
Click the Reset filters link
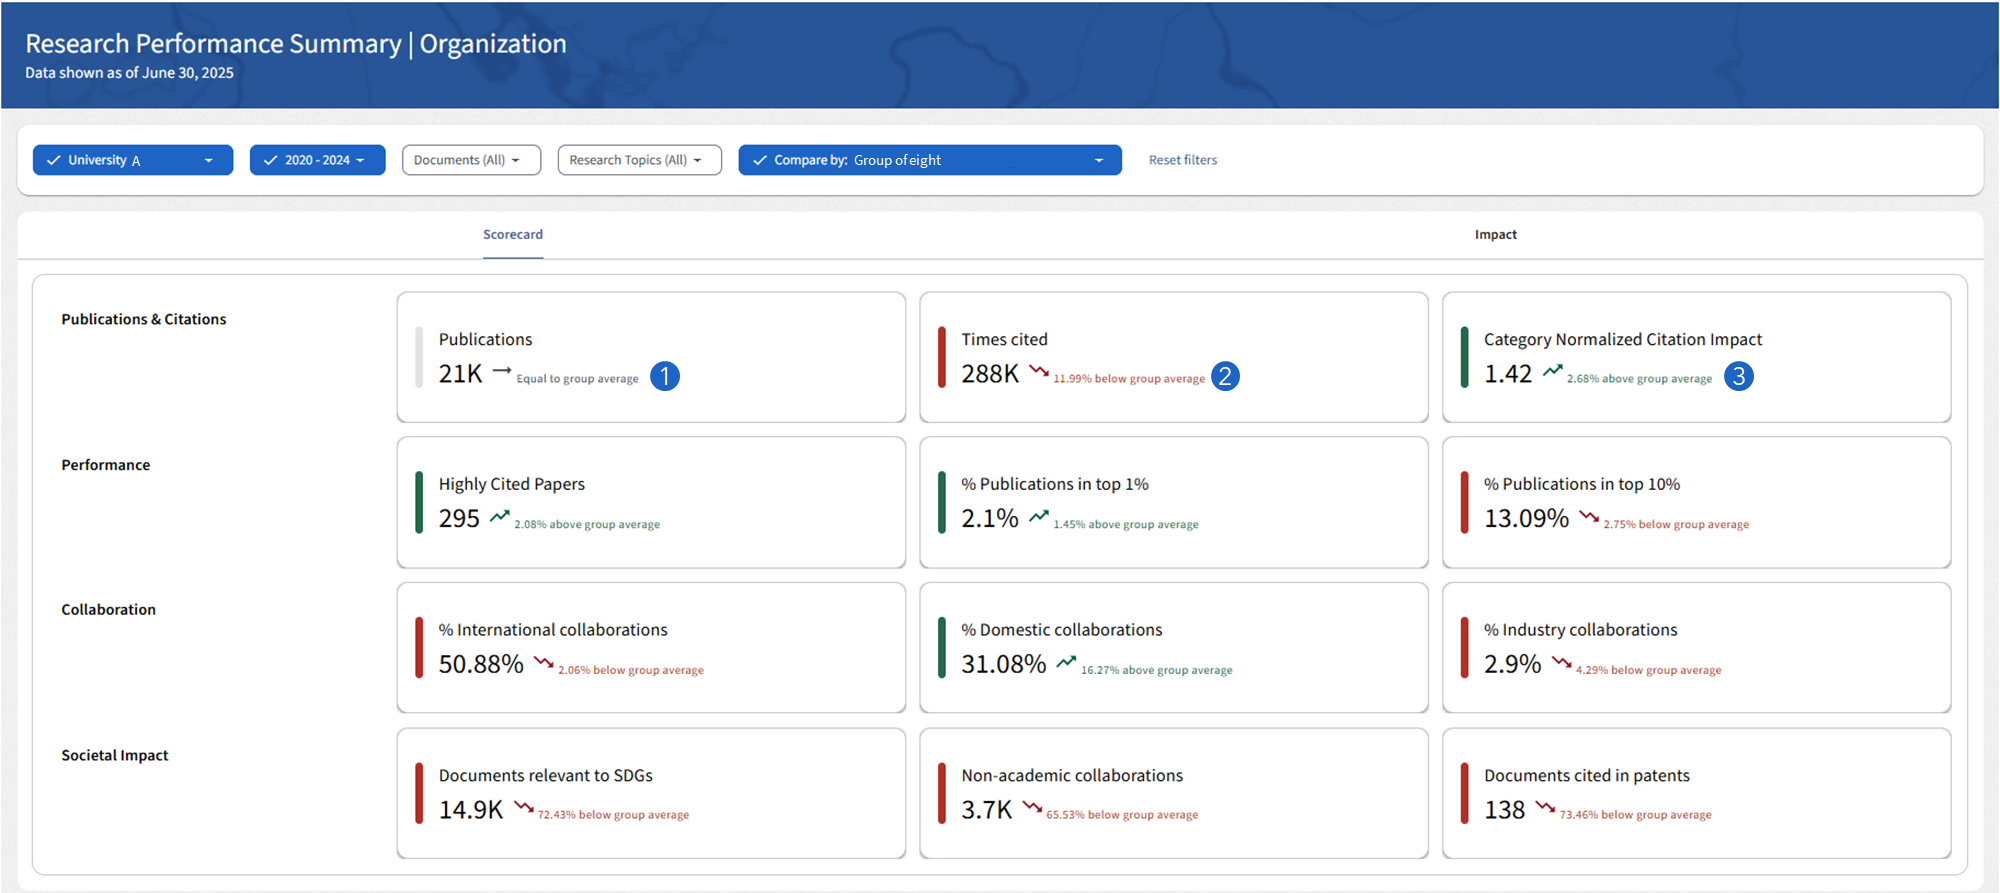coord(1183,160)
